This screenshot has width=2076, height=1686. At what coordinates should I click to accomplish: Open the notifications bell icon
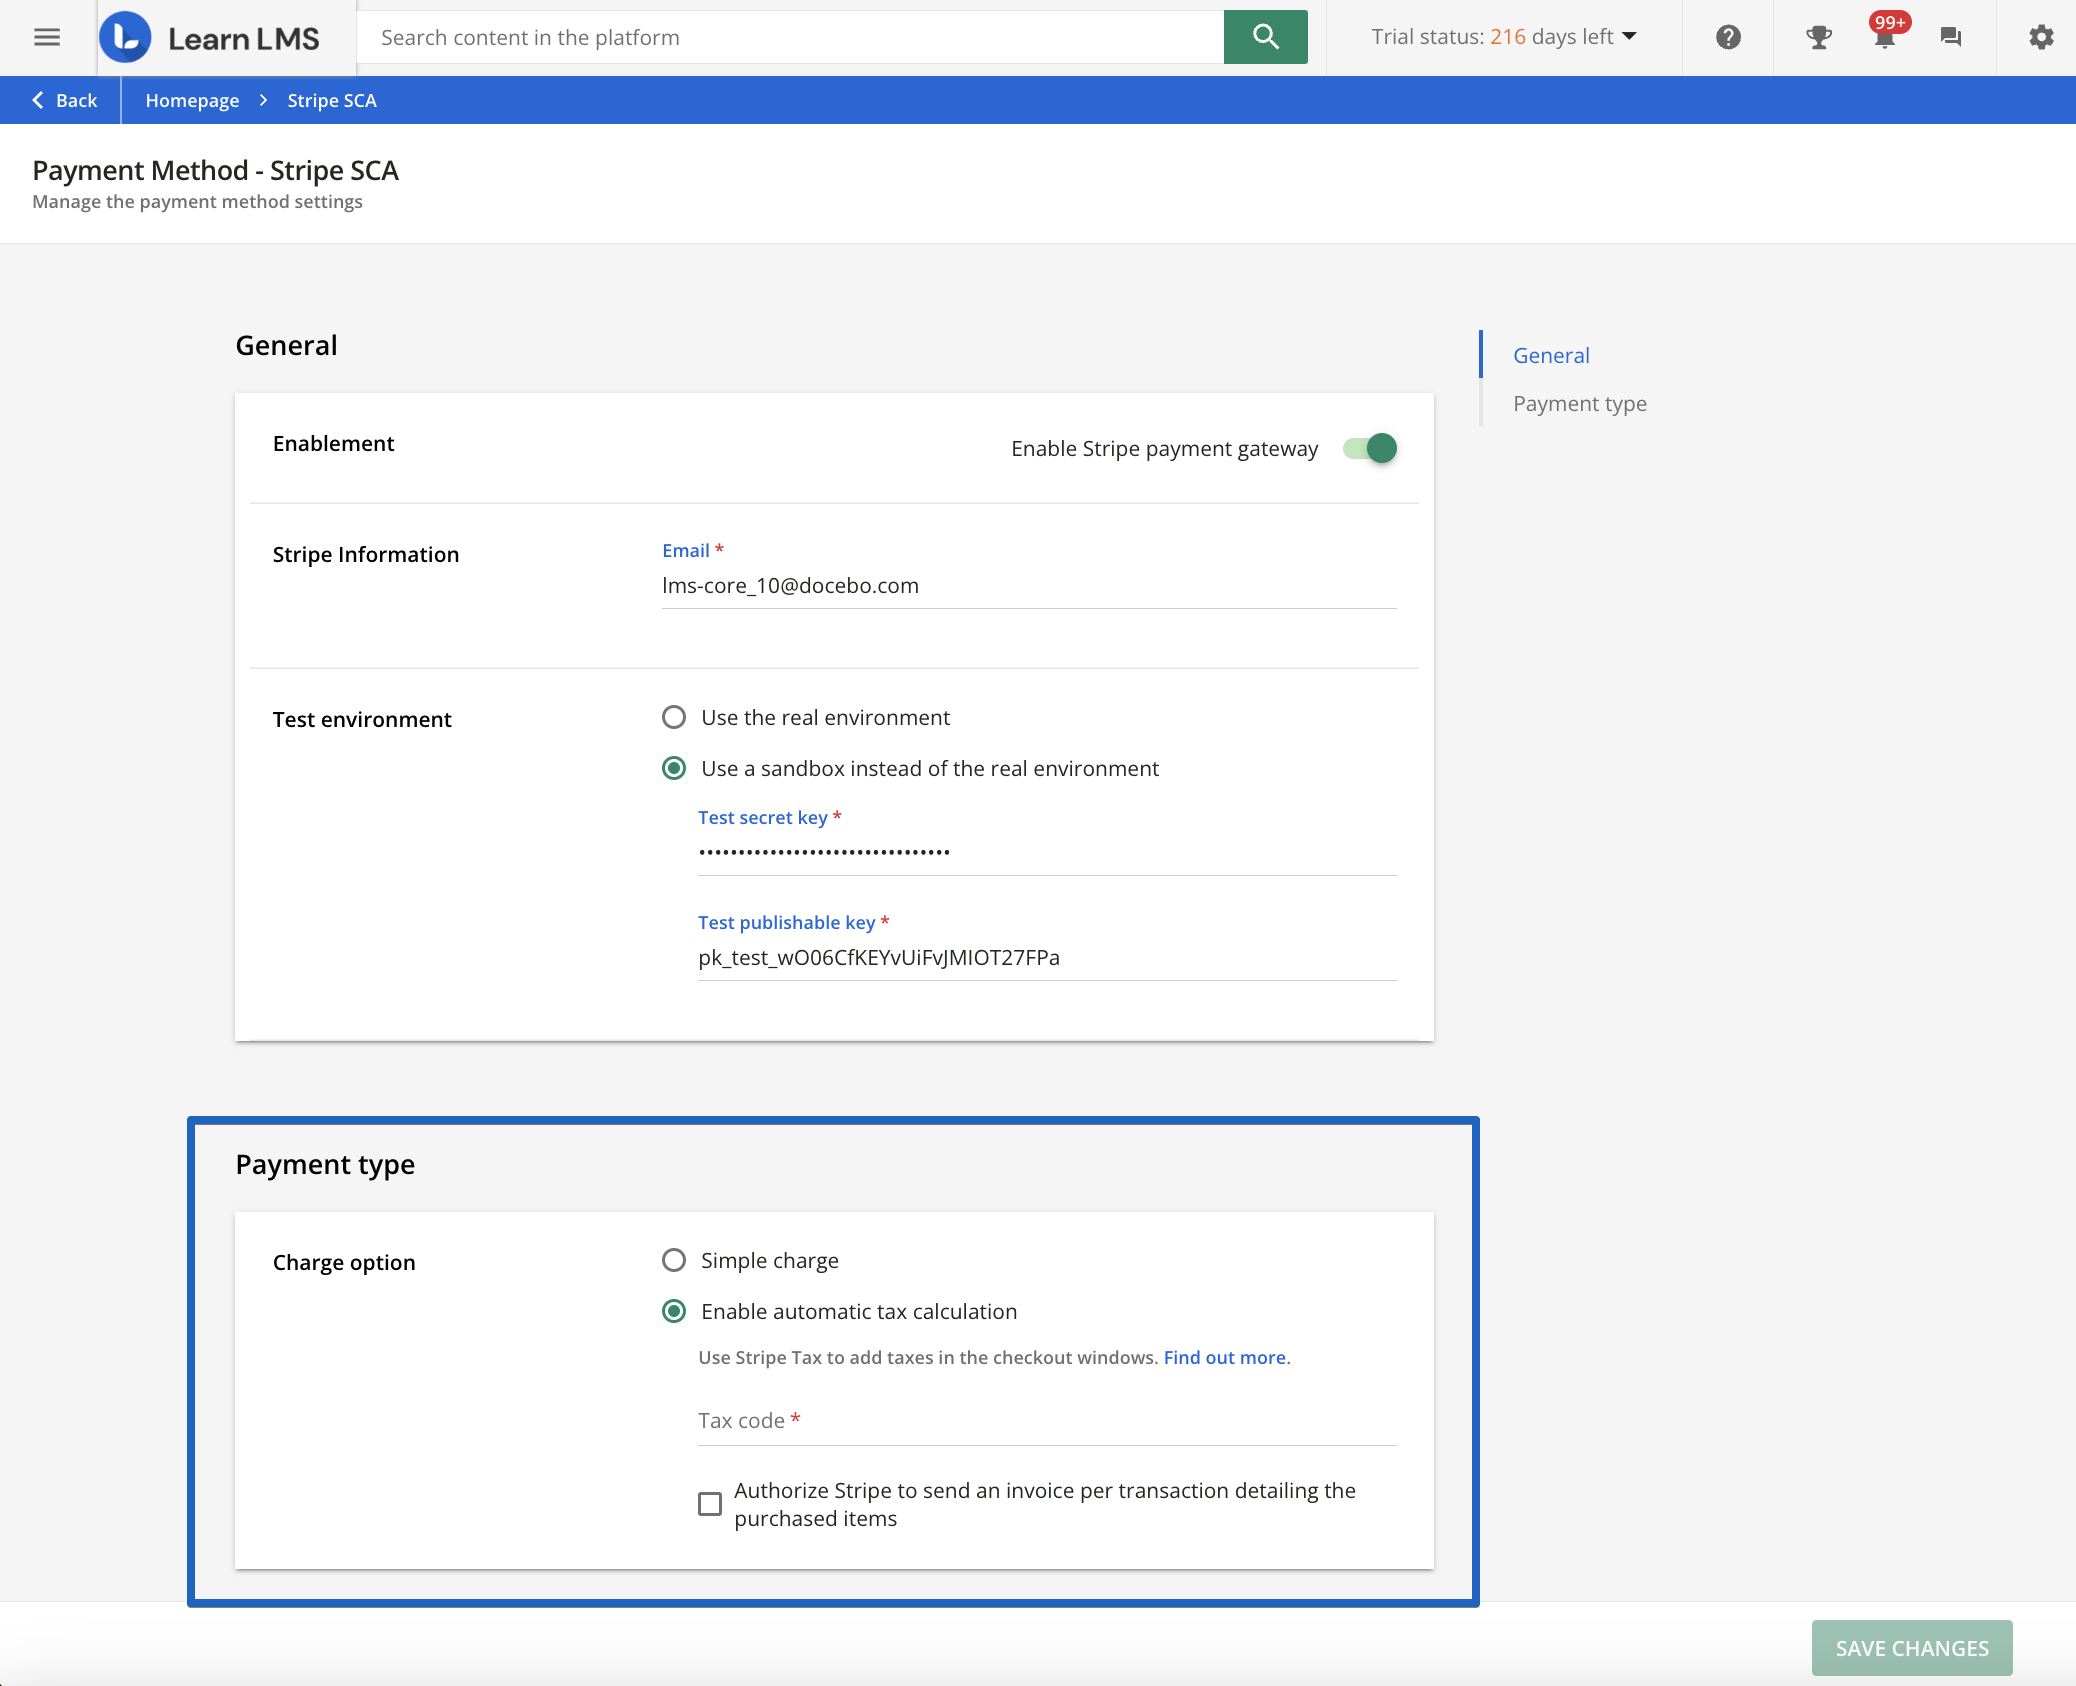coord(1884,40)
